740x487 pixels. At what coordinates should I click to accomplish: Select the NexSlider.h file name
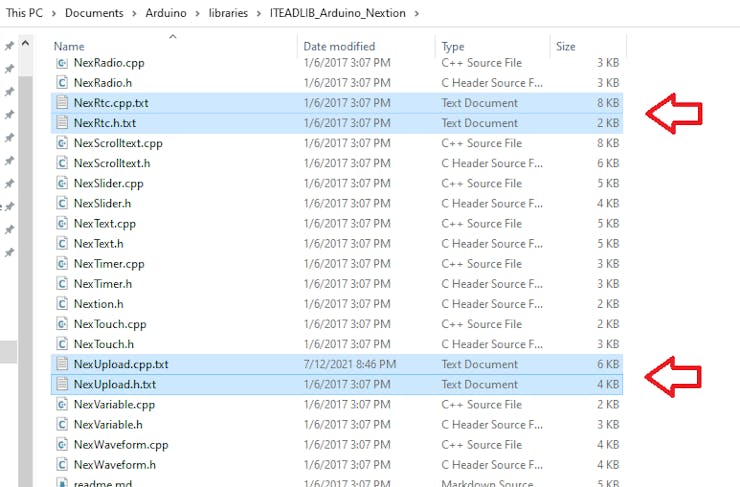click(x=102, y=203)
